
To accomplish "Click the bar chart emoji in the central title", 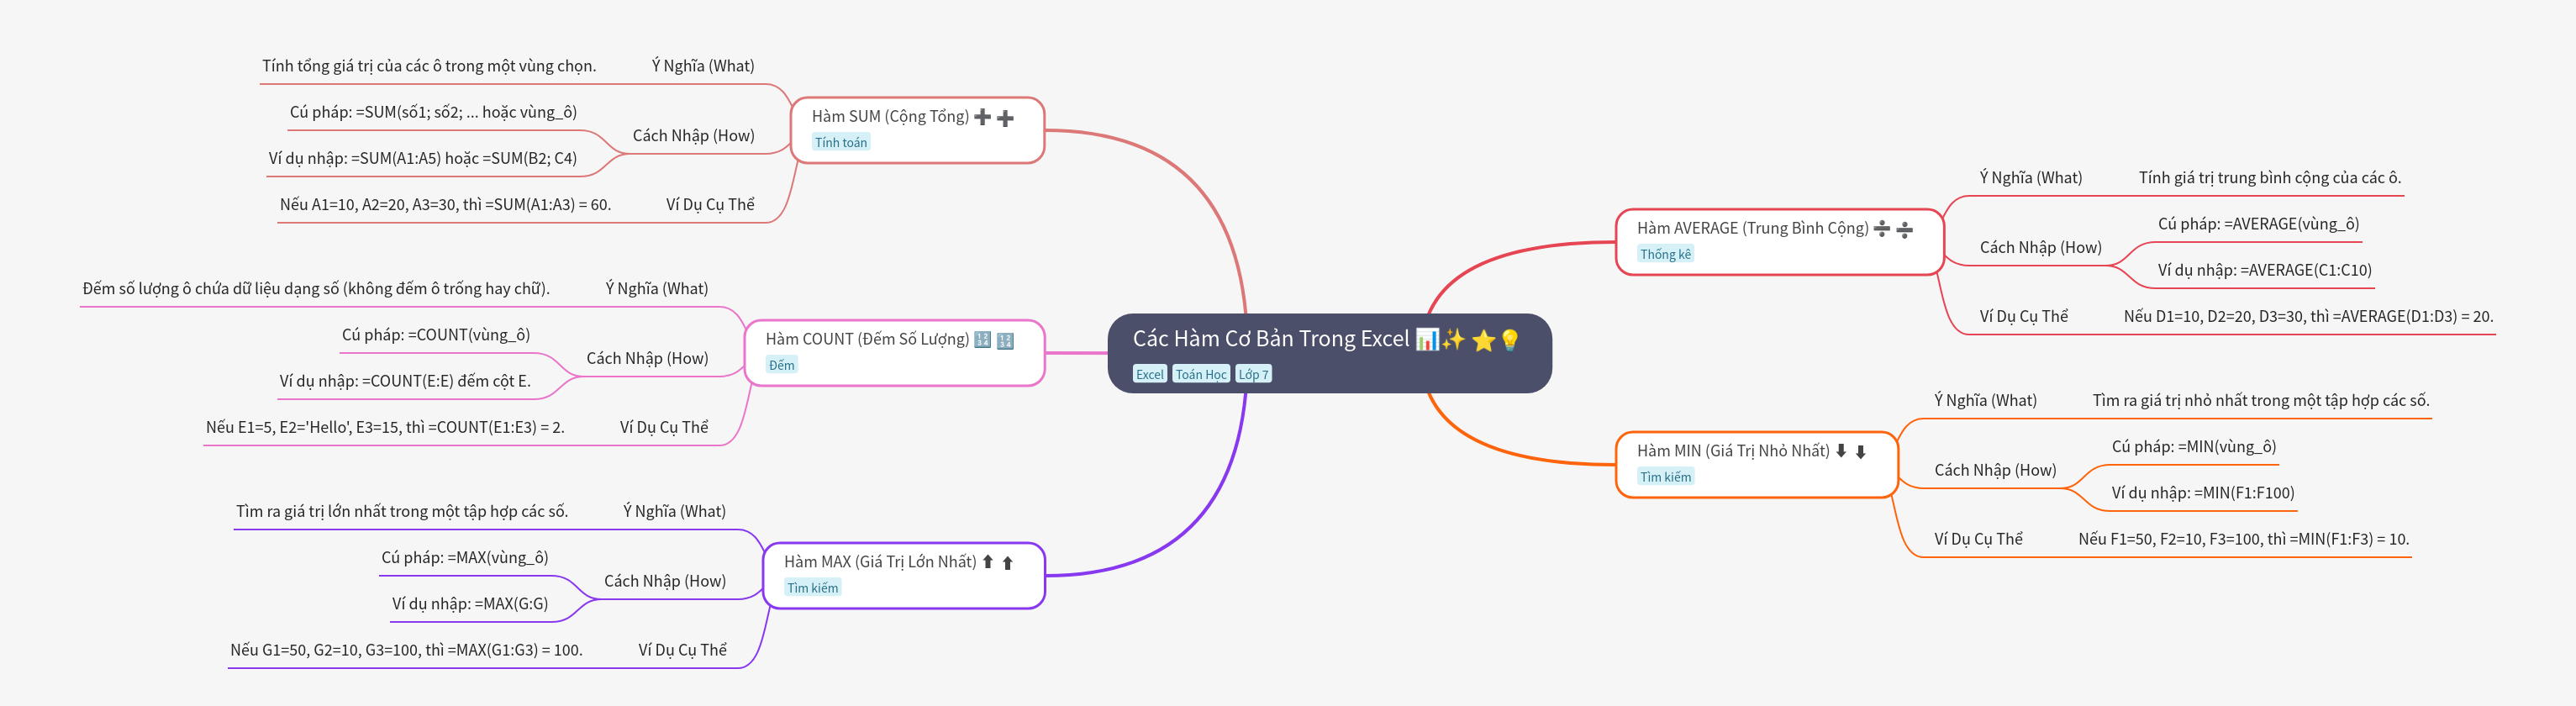I will coord(1427,340).
